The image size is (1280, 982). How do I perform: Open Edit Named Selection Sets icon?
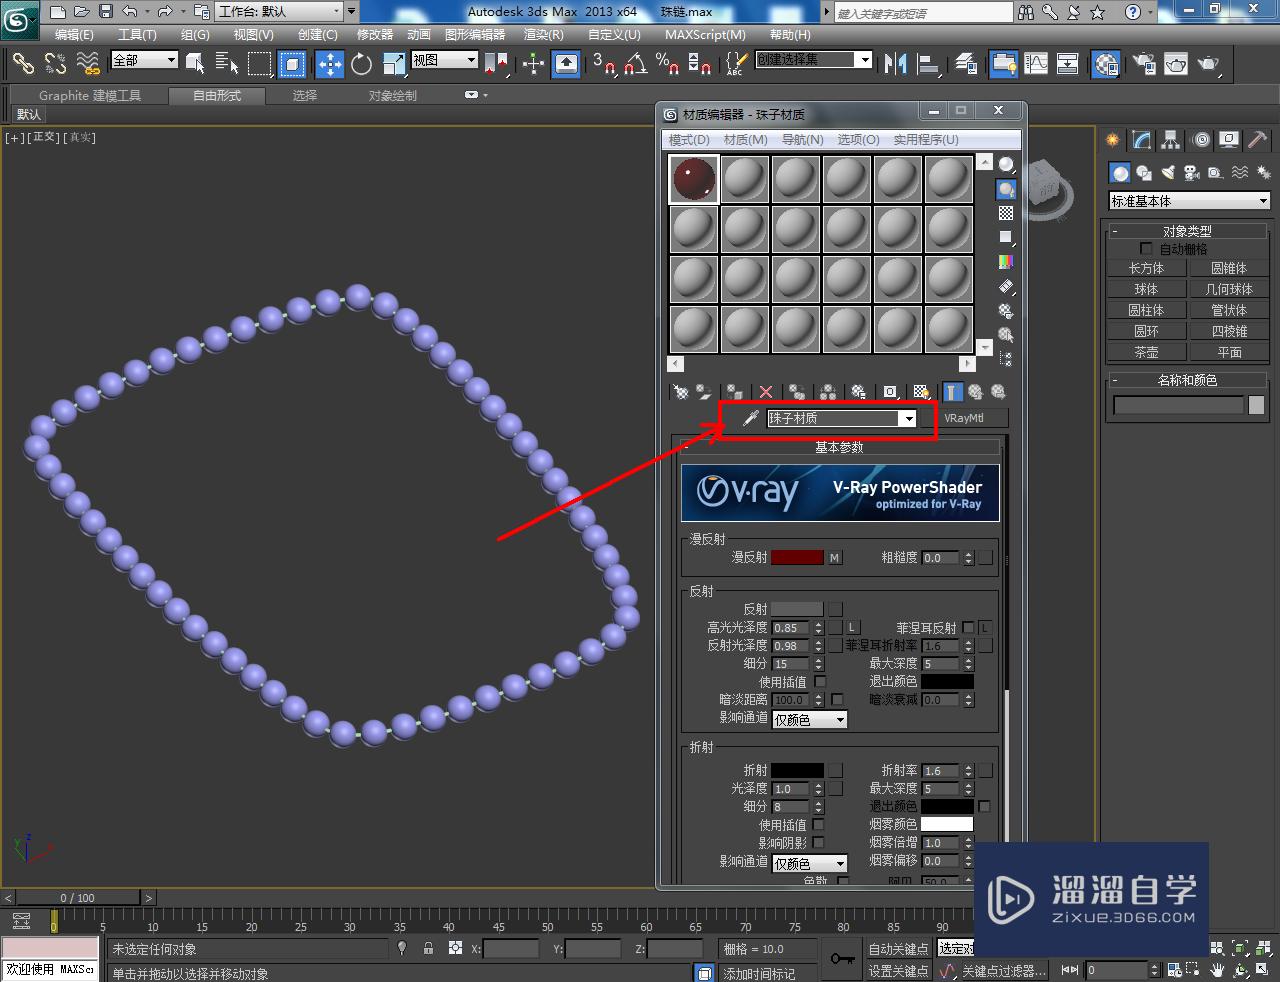click(735, 64)
